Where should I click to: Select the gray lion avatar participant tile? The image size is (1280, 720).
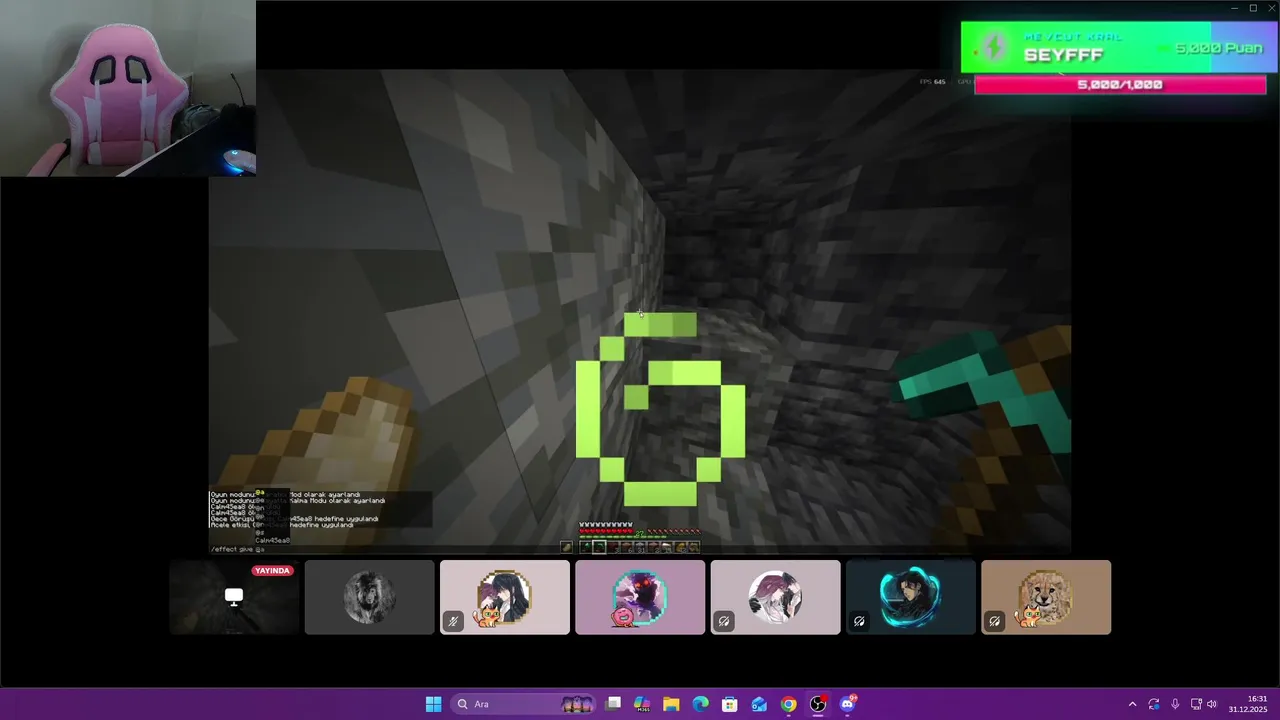coord(369,597)
